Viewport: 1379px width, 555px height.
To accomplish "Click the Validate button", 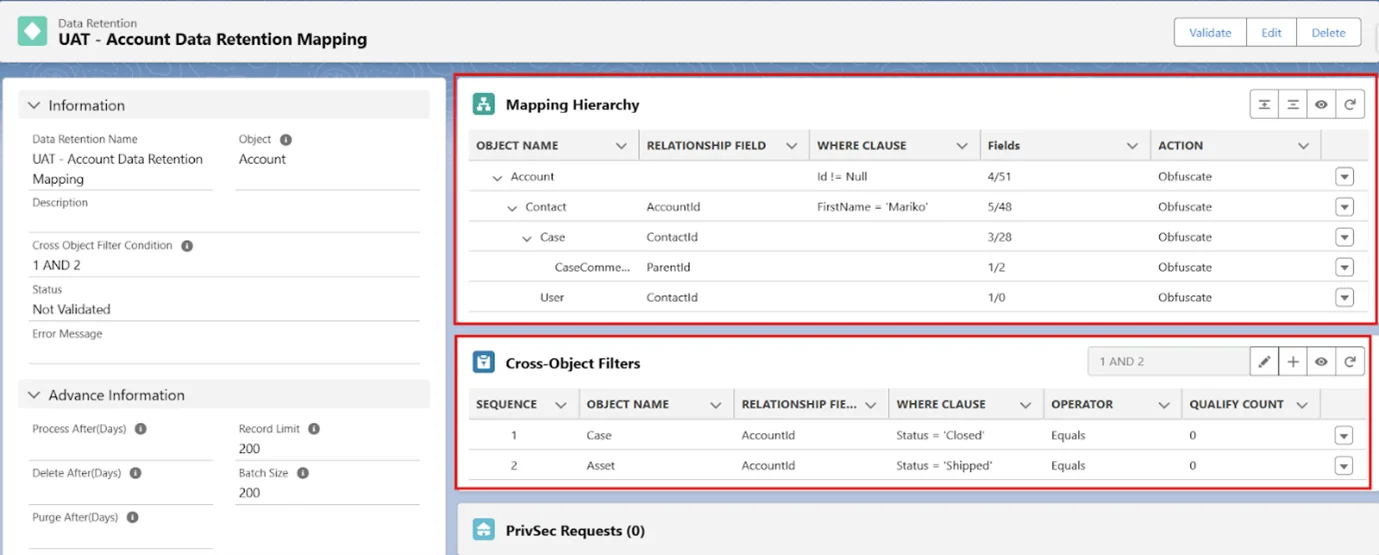I will click(x=1209, y=32).
